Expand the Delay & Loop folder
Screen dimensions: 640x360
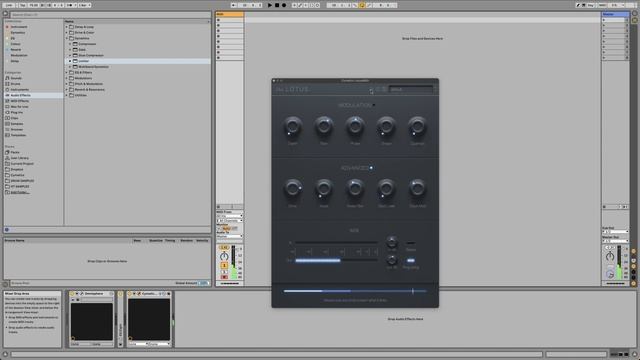click(x=67, y=27)
